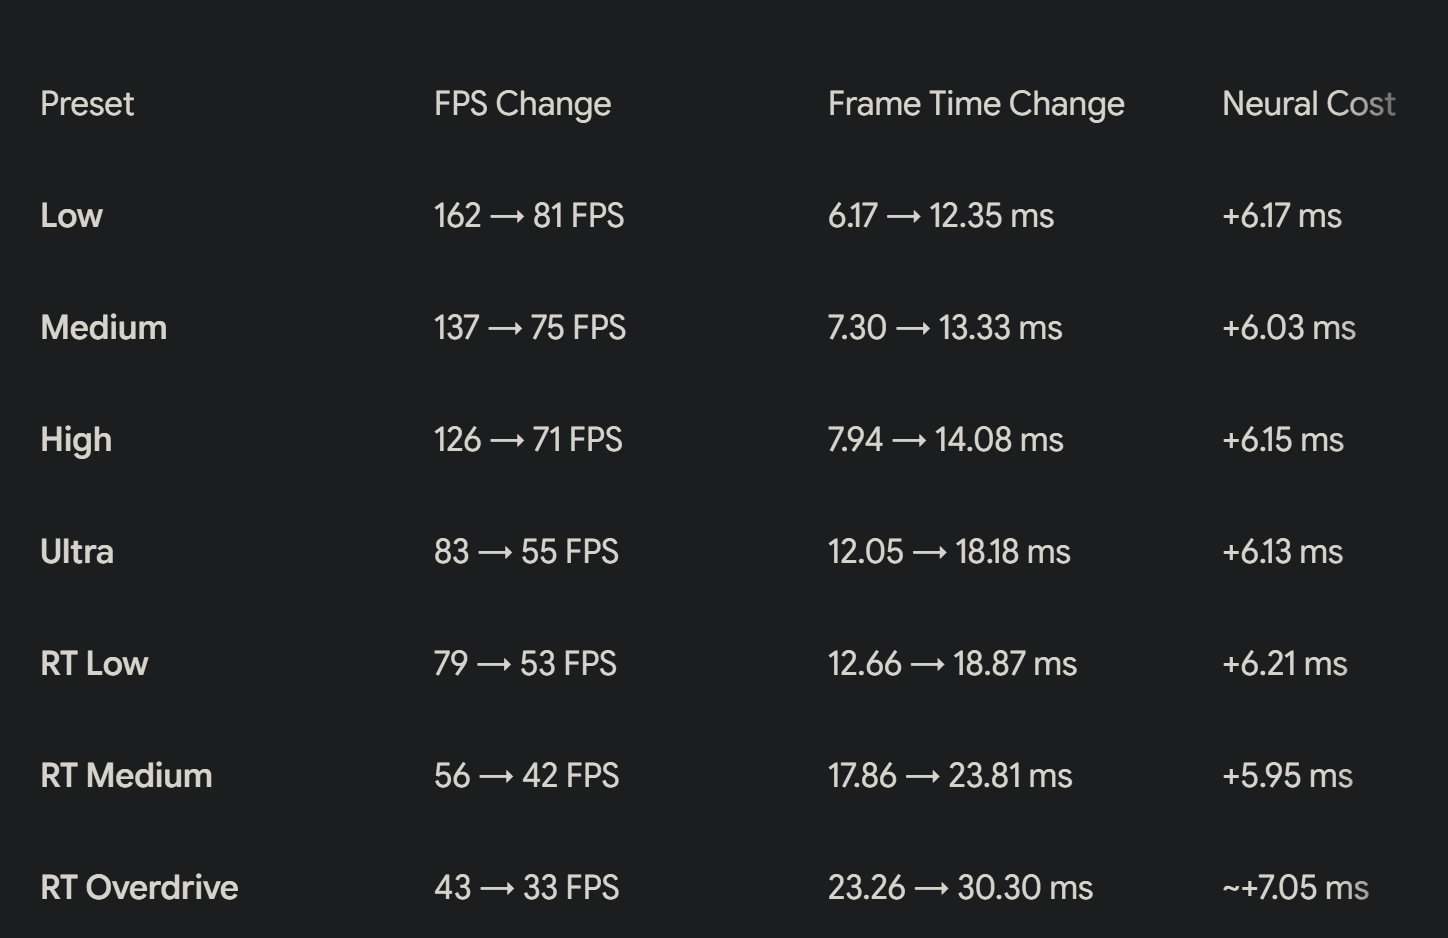
Task: Click the 6.17 → 12.35 ms cell
Action: (941, 216)
